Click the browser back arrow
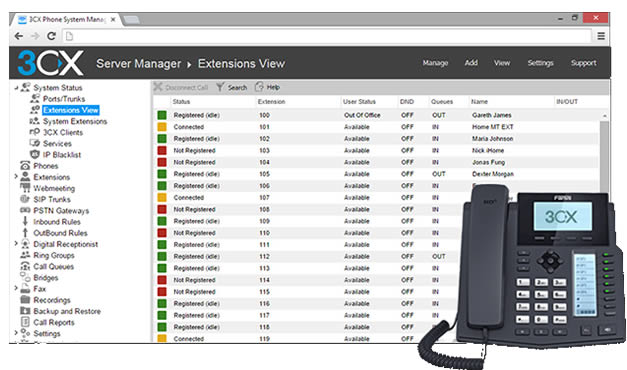Viewport: 627px width, 370px height. coord(18,36)
